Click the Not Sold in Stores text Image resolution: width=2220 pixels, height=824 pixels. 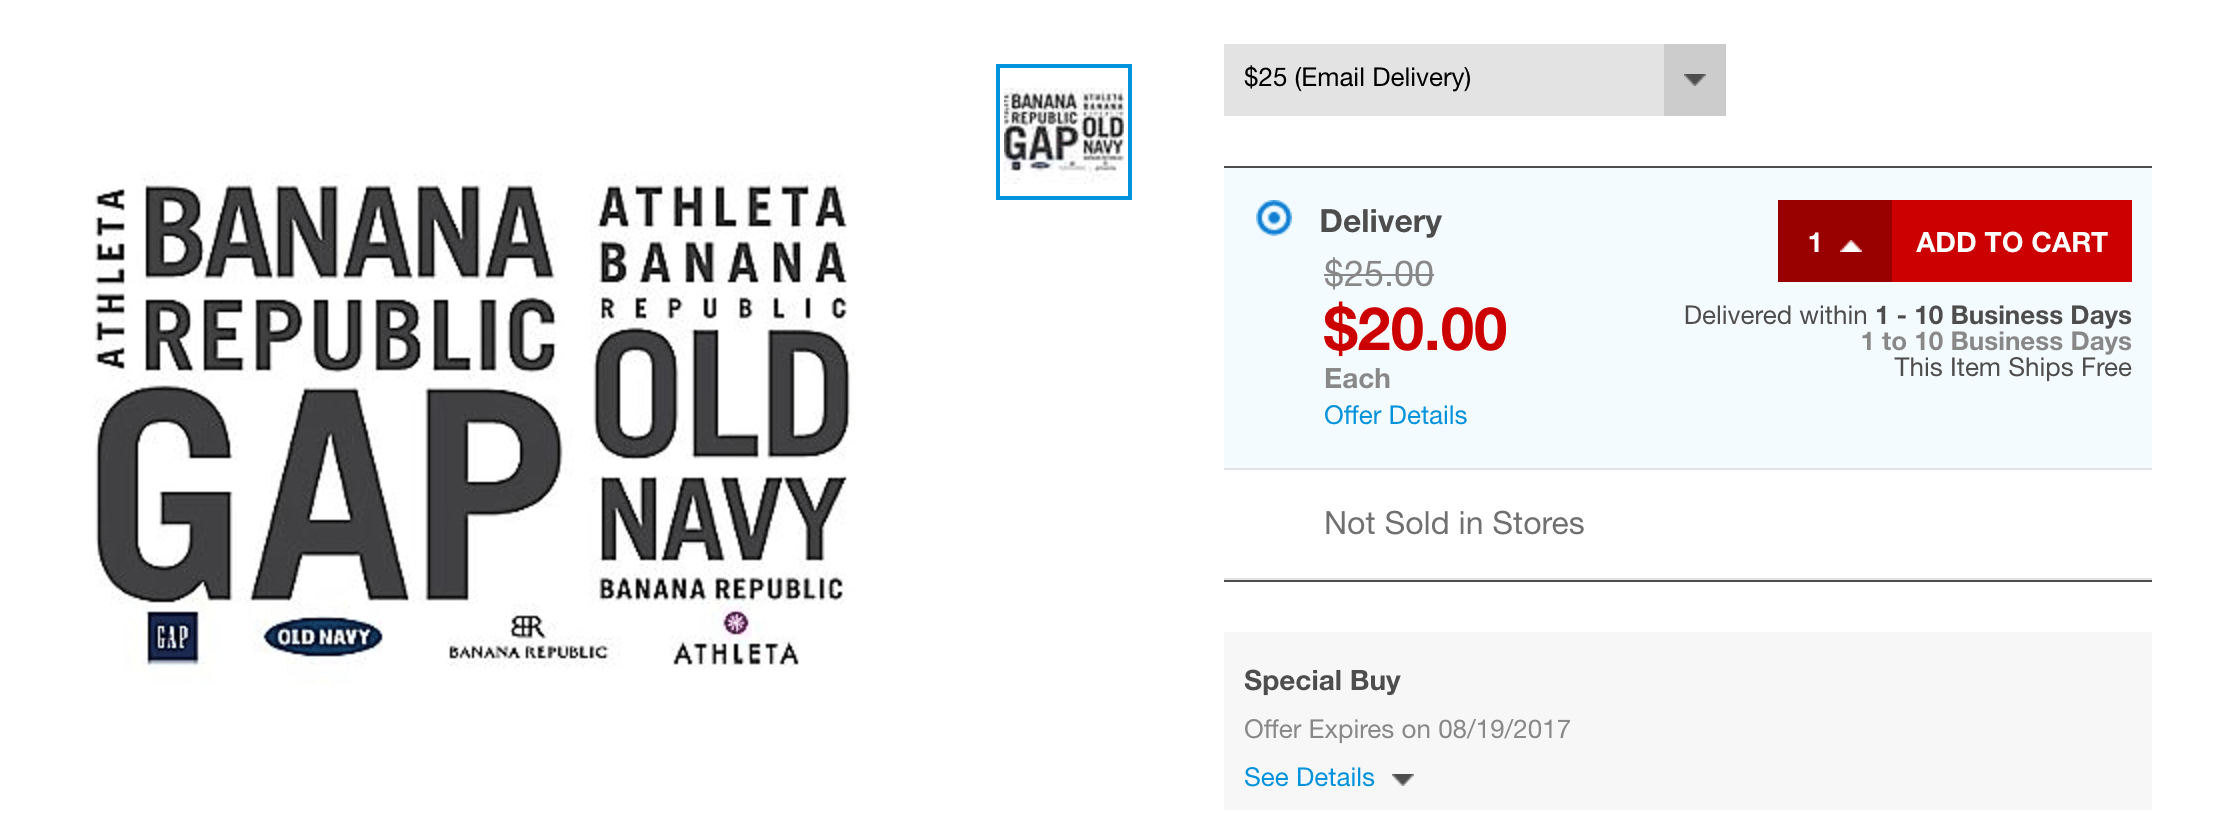pyautogui.click(x=1454, y=523)
